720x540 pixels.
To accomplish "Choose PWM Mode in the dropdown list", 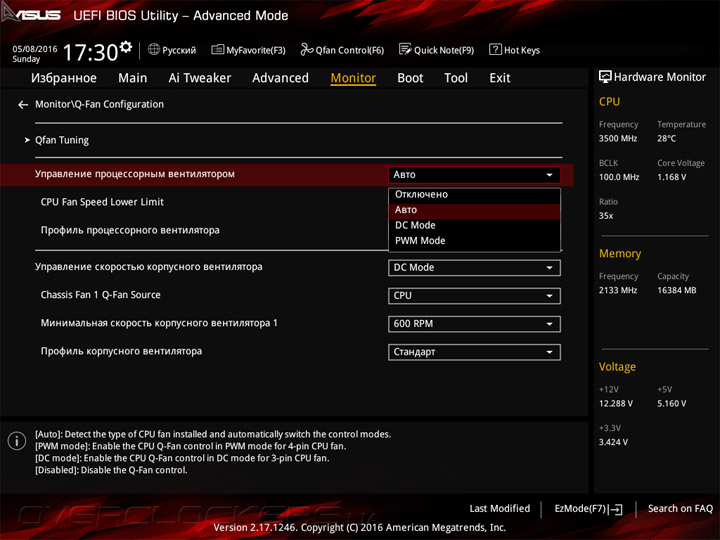I will point(474,241).
